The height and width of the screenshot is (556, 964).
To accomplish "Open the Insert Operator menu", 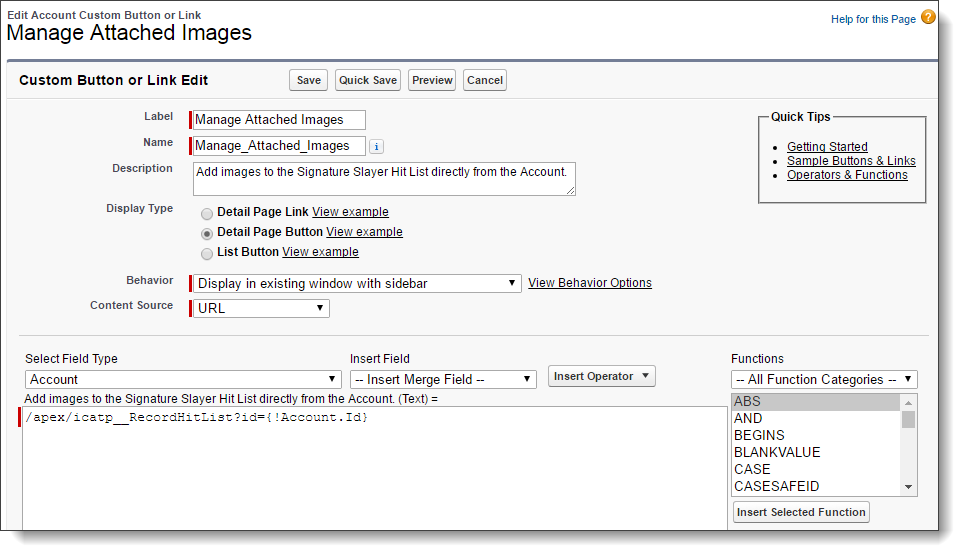I will [x=601, y=376].
